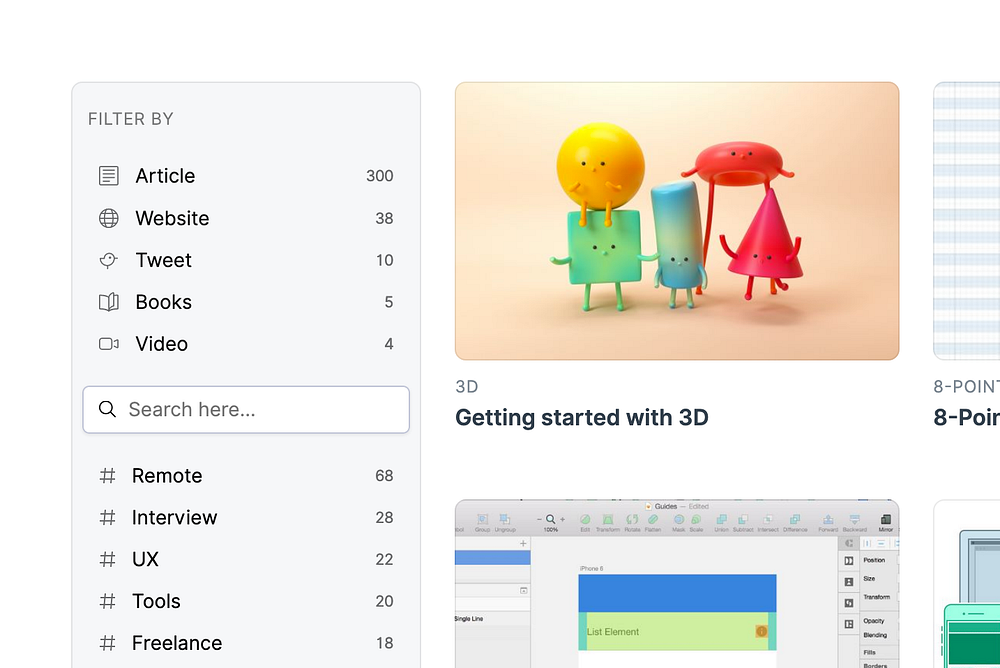Click the Website count 38
The width and height of the screenshot is (1000, 668).
click(384, 218)
